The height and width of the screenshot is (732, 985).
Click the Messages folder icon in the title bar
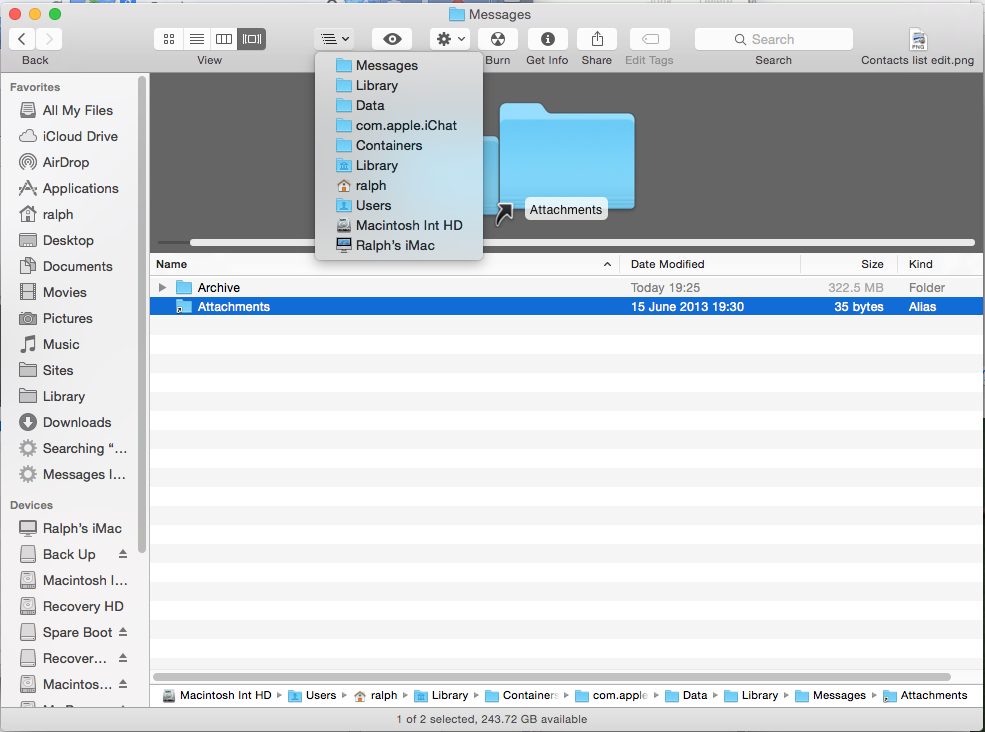coord(457,14)
